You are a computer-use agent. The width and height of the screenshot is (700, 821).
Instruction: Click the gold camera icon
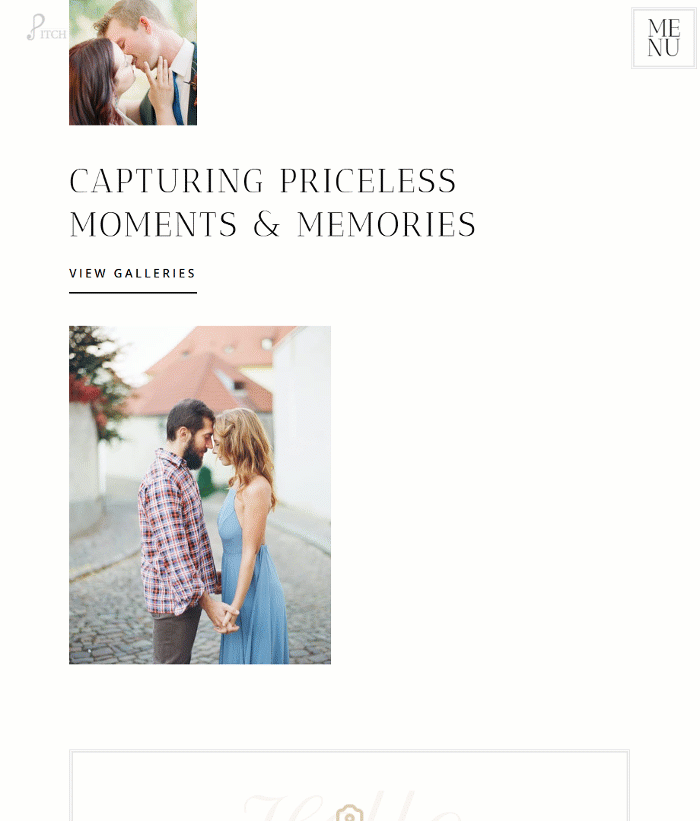pyautogui.click(x=349, y=813)
